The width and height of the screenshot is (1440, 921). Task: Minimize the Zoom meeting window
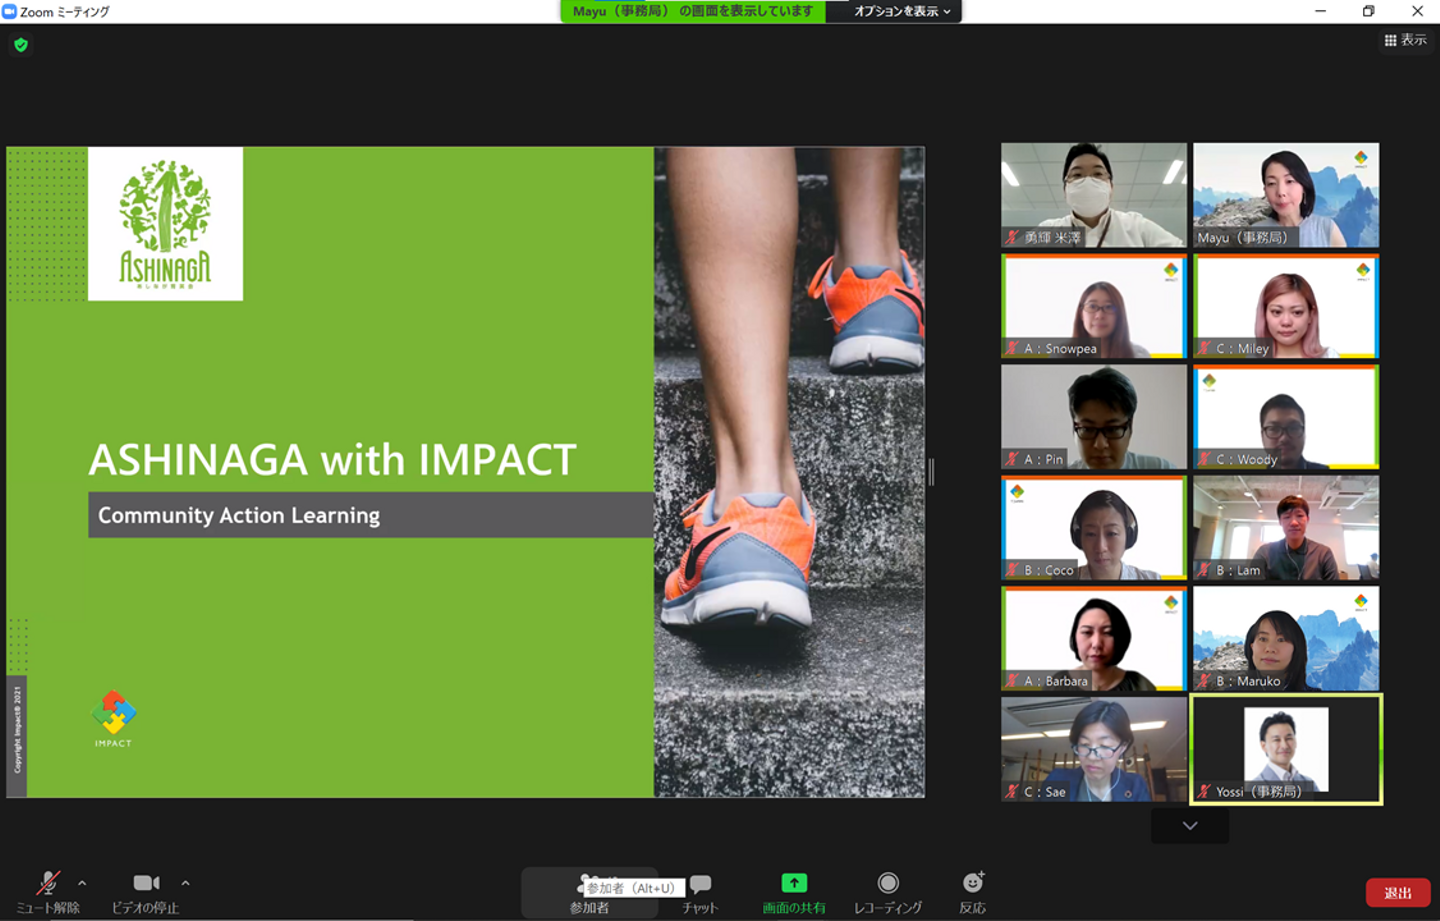tap(1320, 11)
